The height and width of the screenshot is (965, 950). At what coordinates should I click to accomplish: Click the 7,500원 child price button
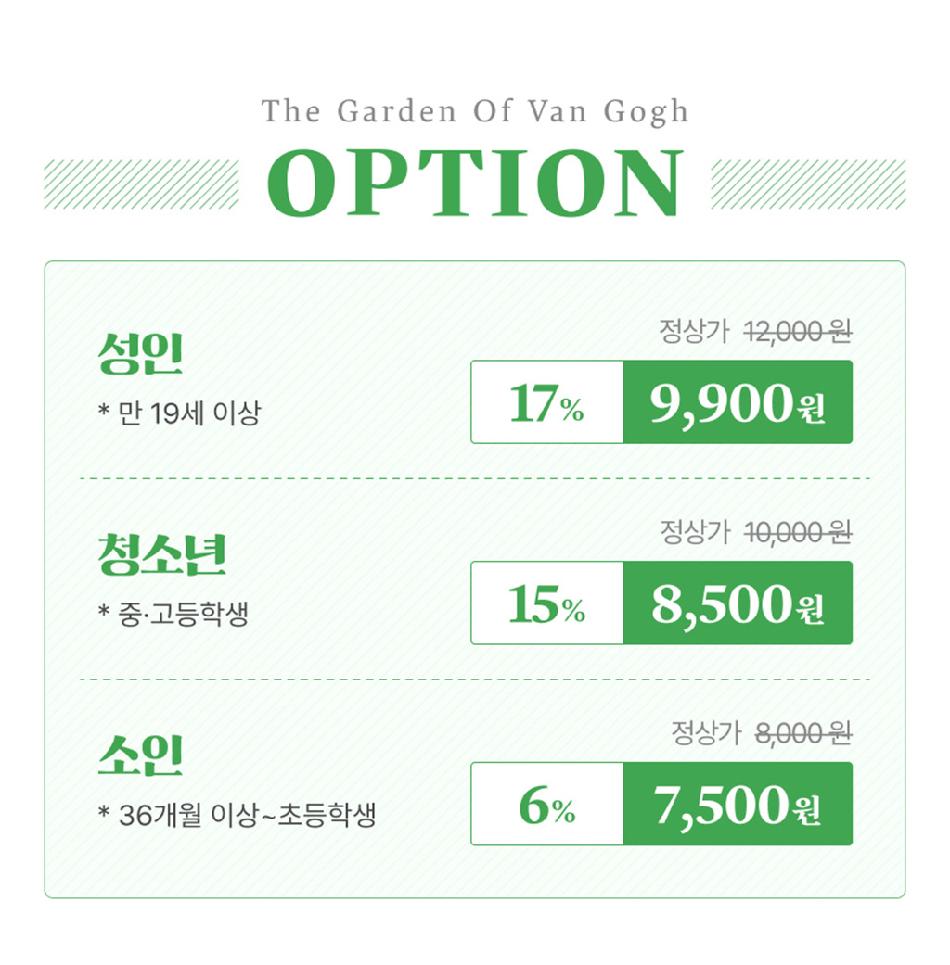click(738, 804)
